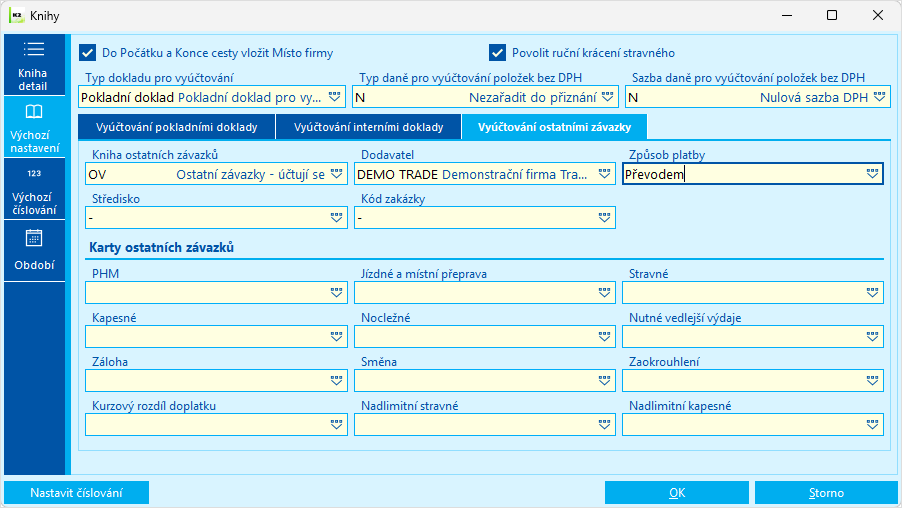The height and width of the screenshot is (508, 902).
Task: Open 'Nutné vedlejší výdaje' dropdown
Action: tap(872, 337)
